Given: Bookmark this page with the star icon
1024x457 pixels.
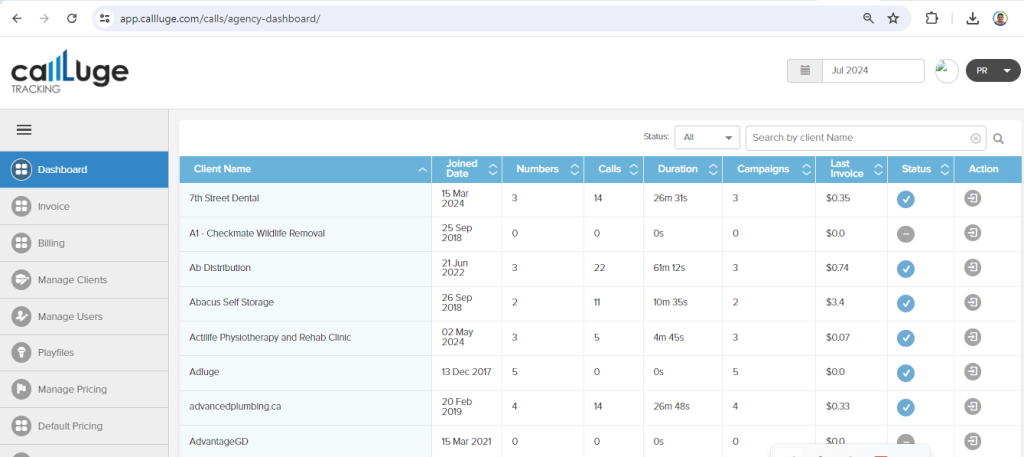Looking at the screenshot, I should pos(893,18).
